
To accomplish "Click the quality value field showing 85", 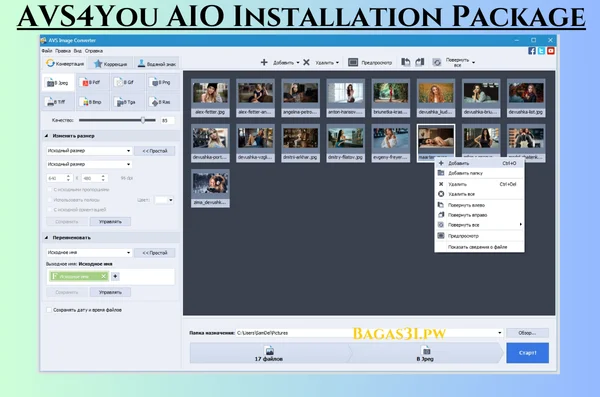I will point(167,120).
